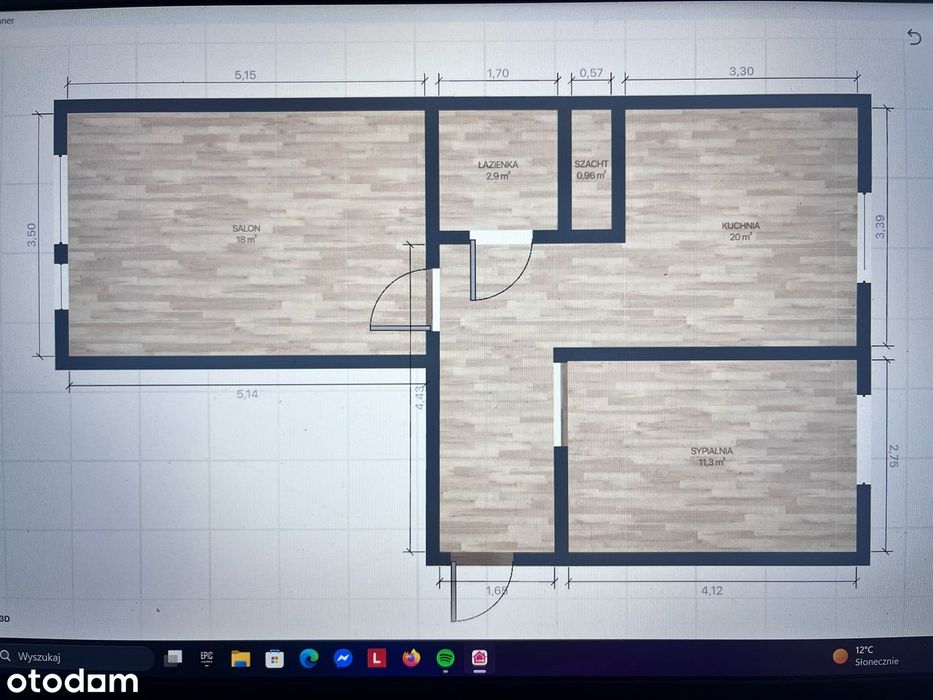Click the 18 m² salon area value

(x=246, y=240)
